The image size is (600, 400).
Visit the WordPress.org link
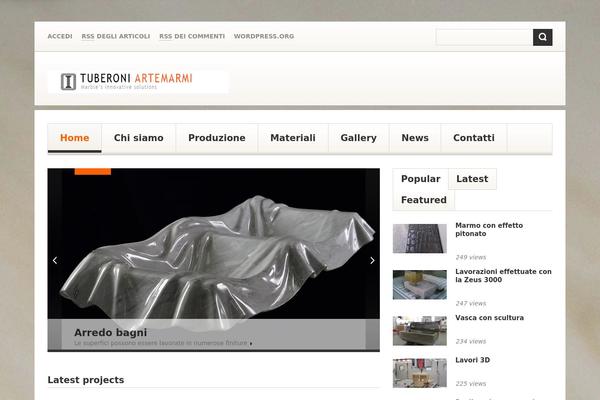(264, 36)
